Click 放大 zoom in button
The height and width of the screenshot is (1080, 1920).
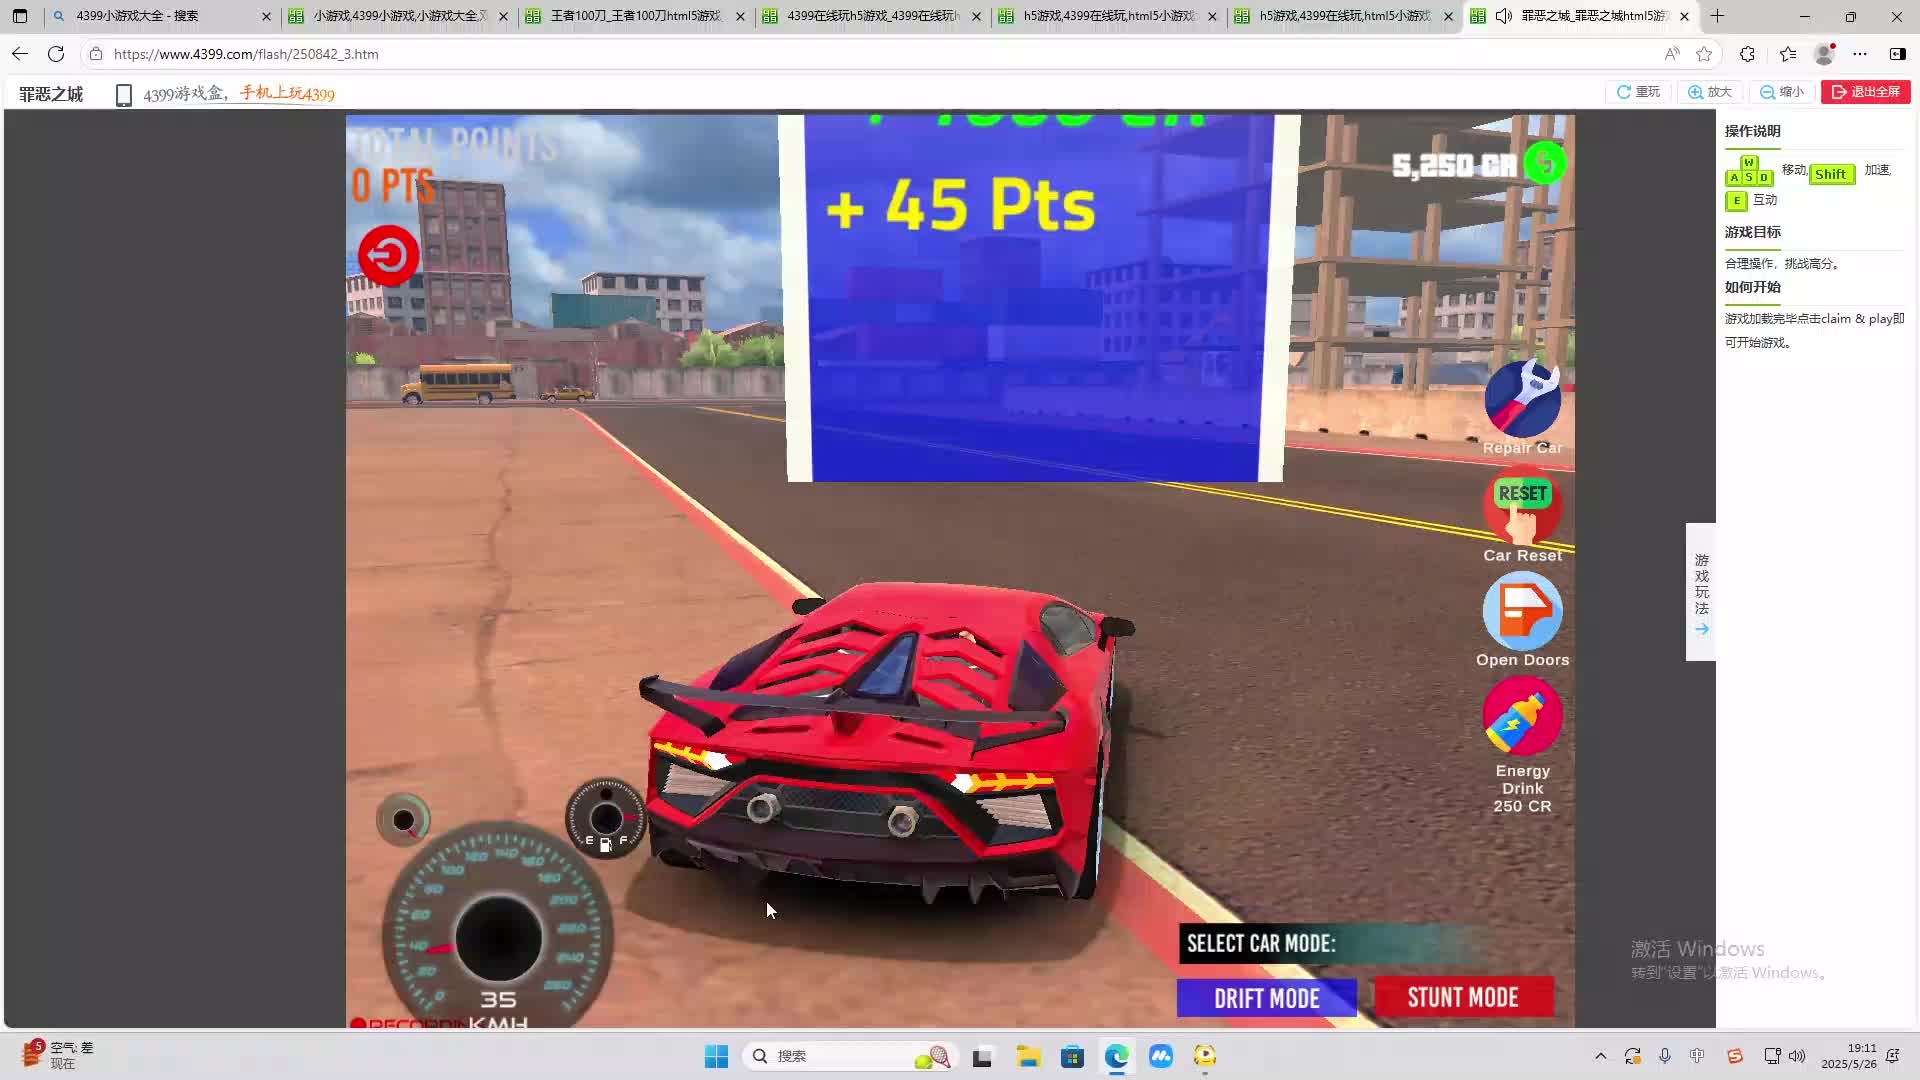1710,92
